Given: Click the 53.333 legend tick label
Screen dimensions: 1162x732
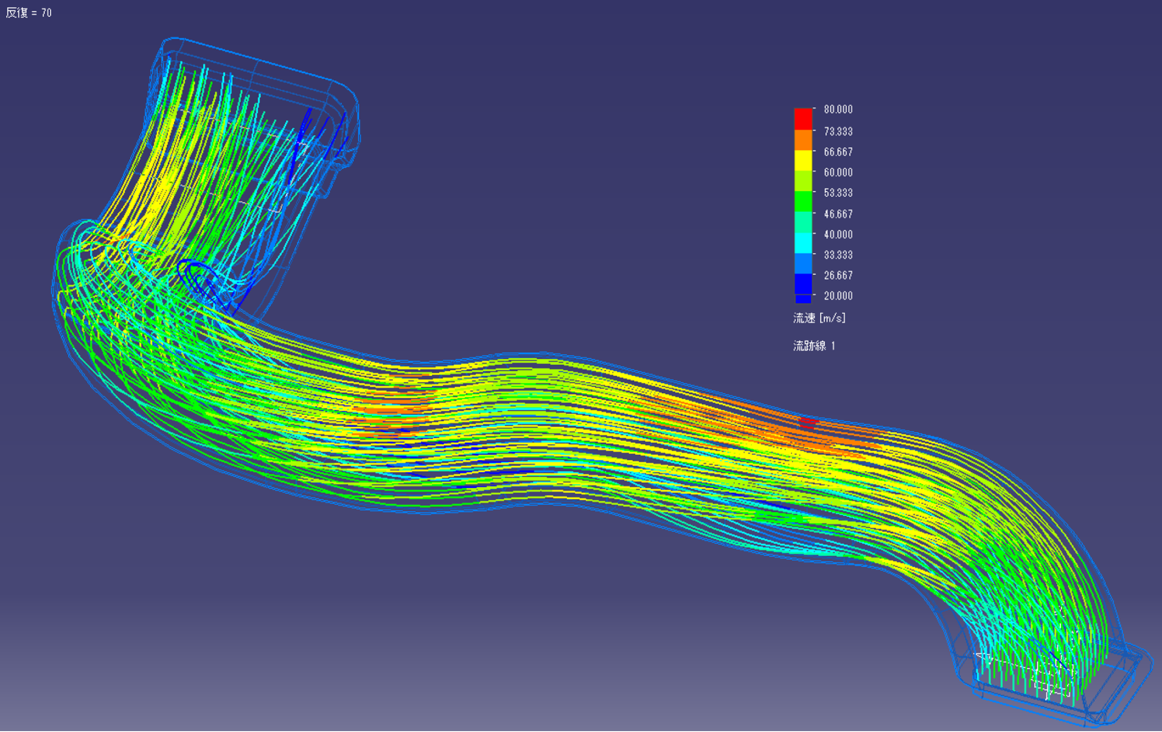Looking at the screenshot, I should pos(838,193).
